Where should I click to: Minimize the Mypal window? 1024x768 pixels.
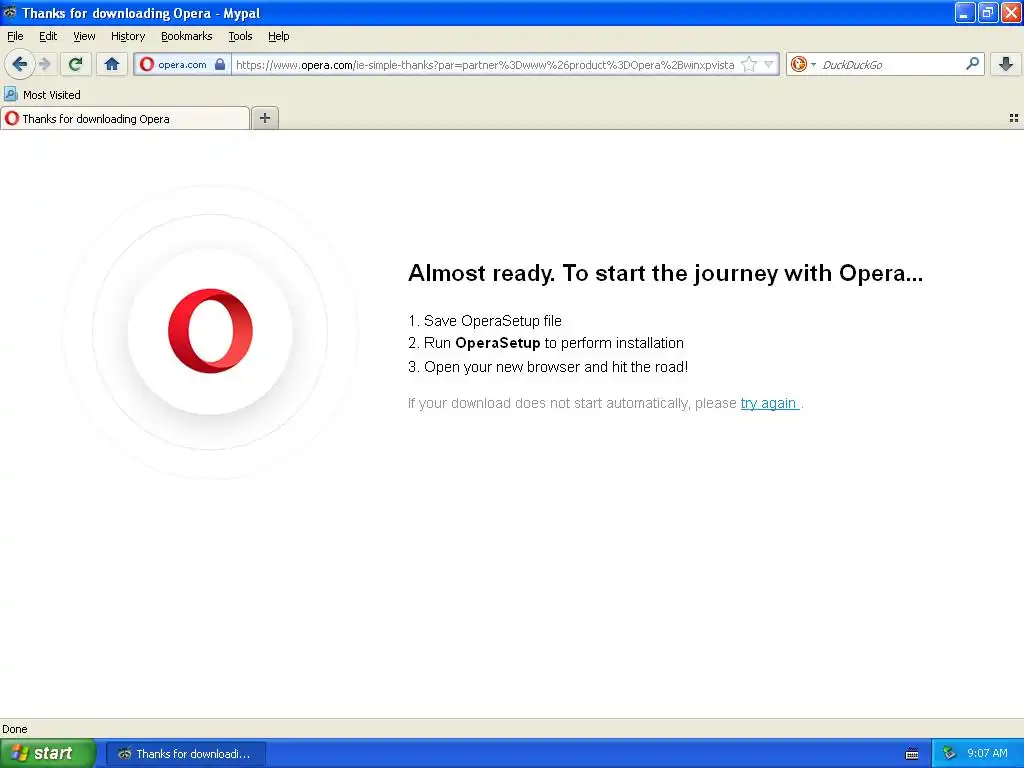click(965, 12)
